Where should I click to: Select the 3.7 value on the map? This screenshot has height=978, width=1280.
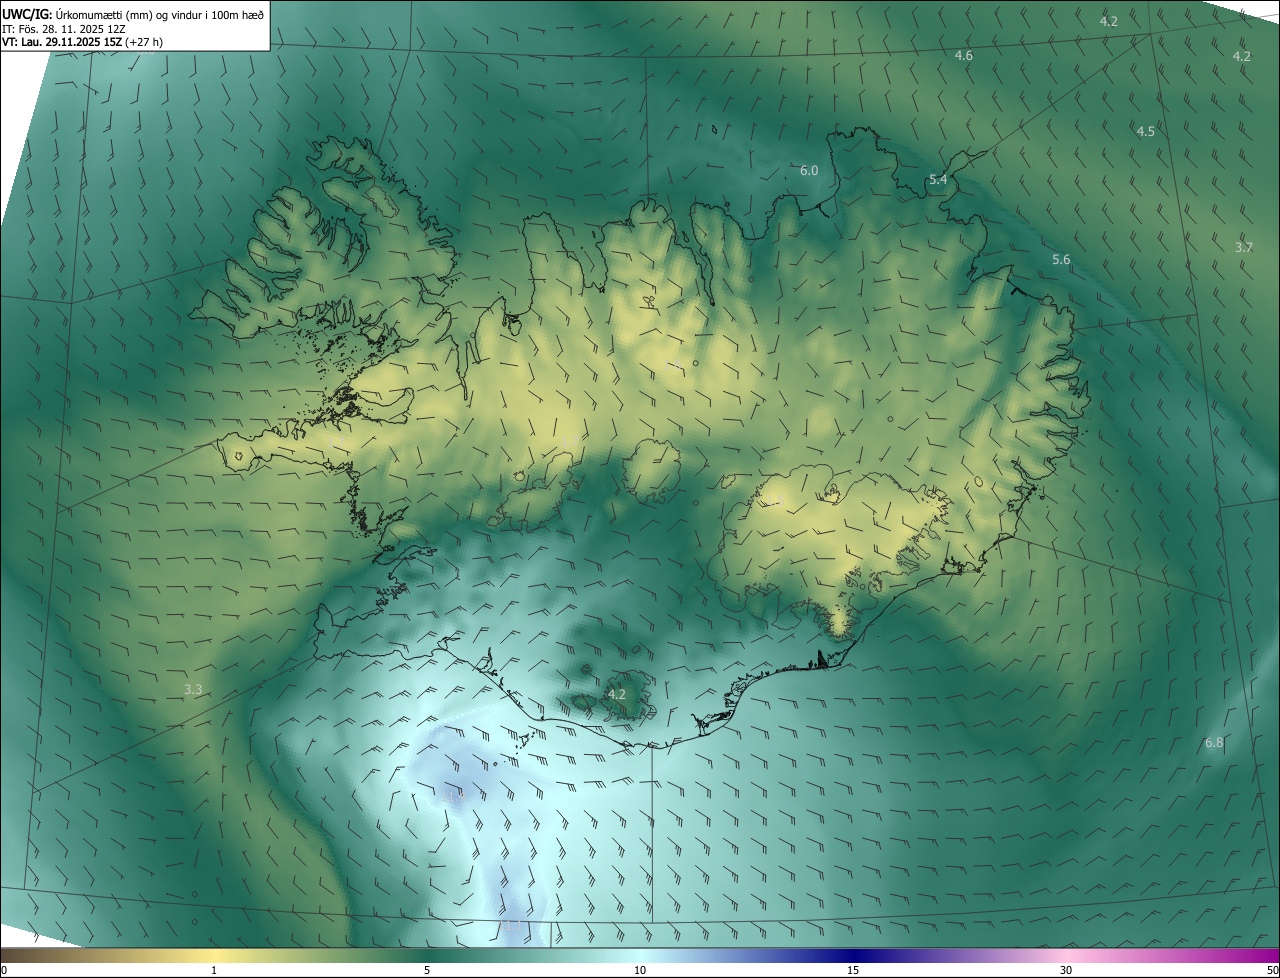[1244, 247]
